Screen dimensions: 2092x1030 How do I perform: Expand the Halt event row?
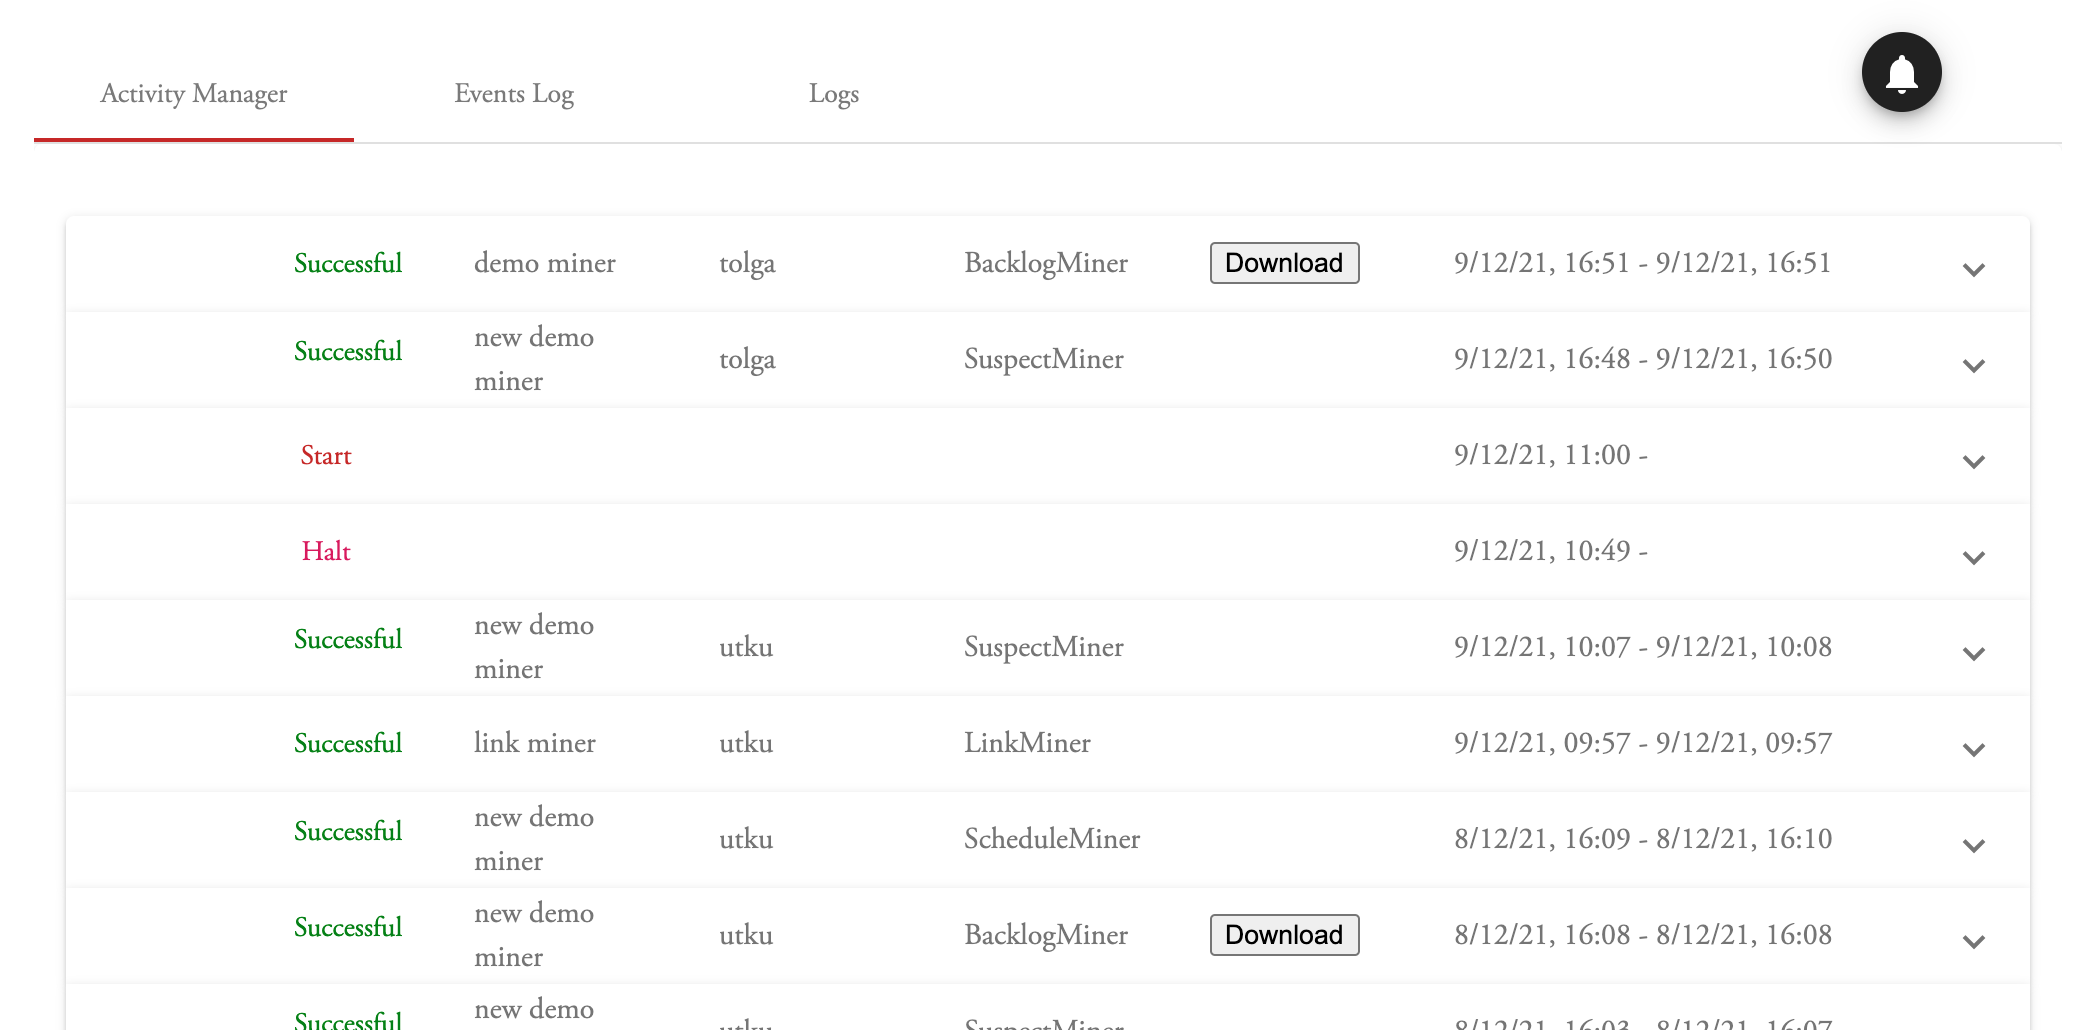[x=1973, y=557]
